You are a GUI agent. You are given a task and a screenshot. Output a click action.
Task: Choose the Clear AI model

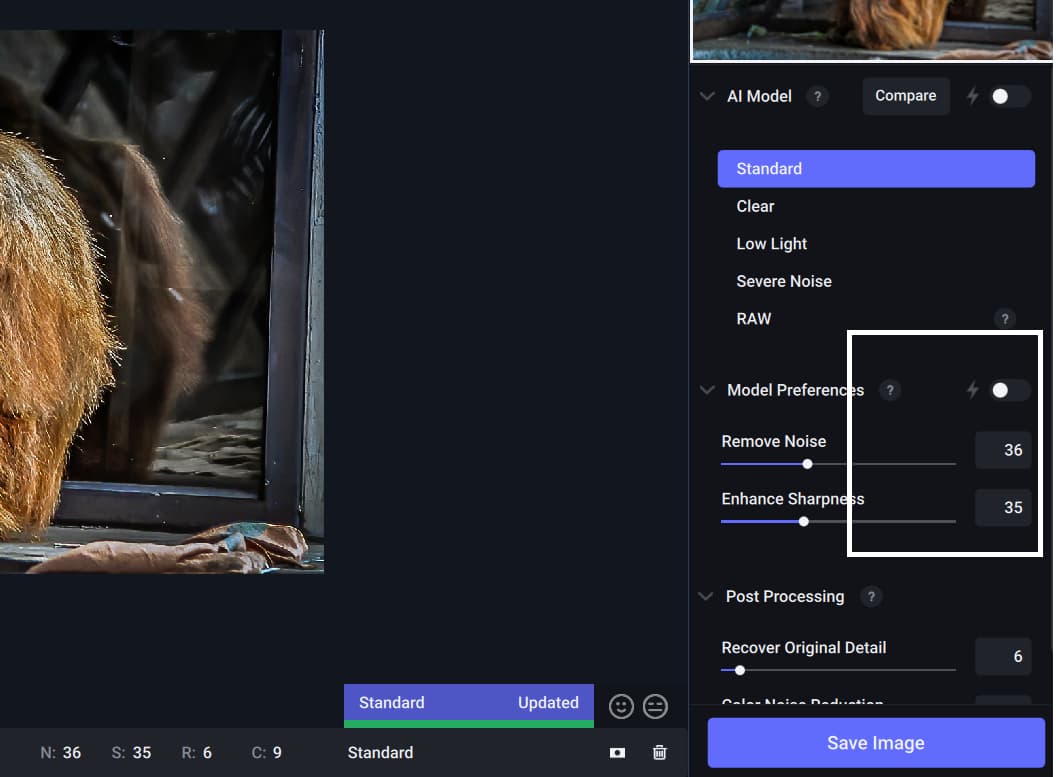755,206
